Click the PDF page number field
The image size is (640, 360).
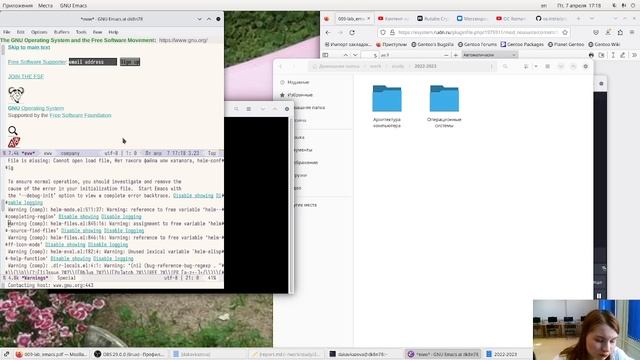tap(370, 55)
